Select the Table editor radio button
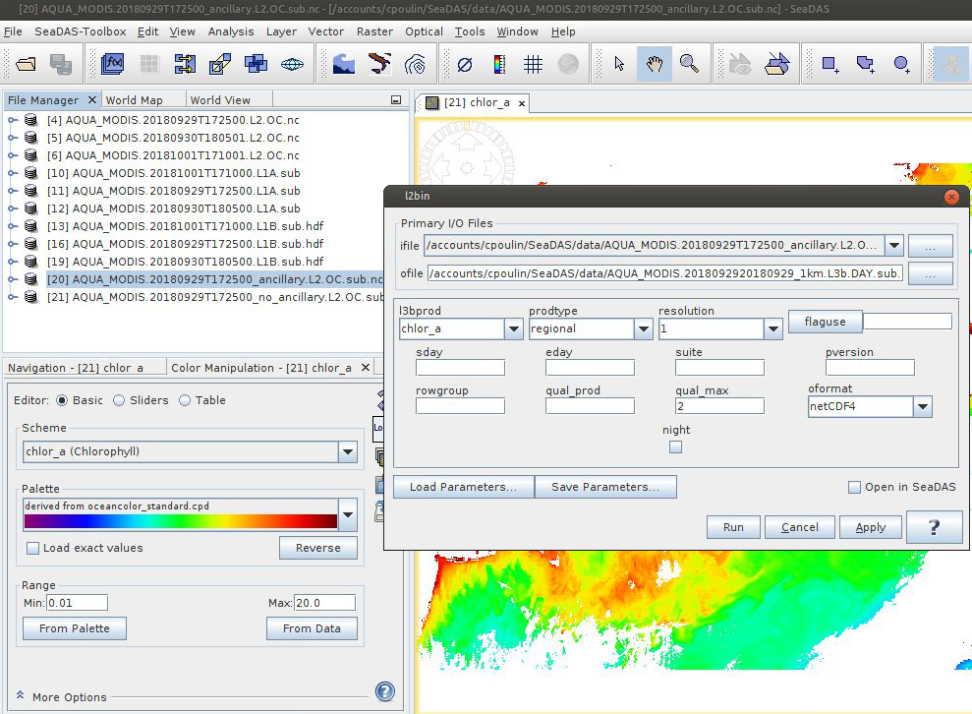This screenshot has width=972, height=714. tap(185, 400)
